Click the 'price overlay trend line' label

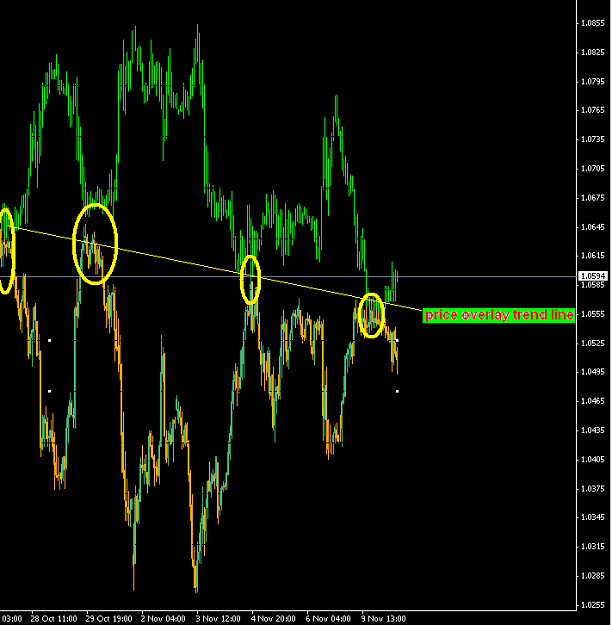tap(498, 315)
